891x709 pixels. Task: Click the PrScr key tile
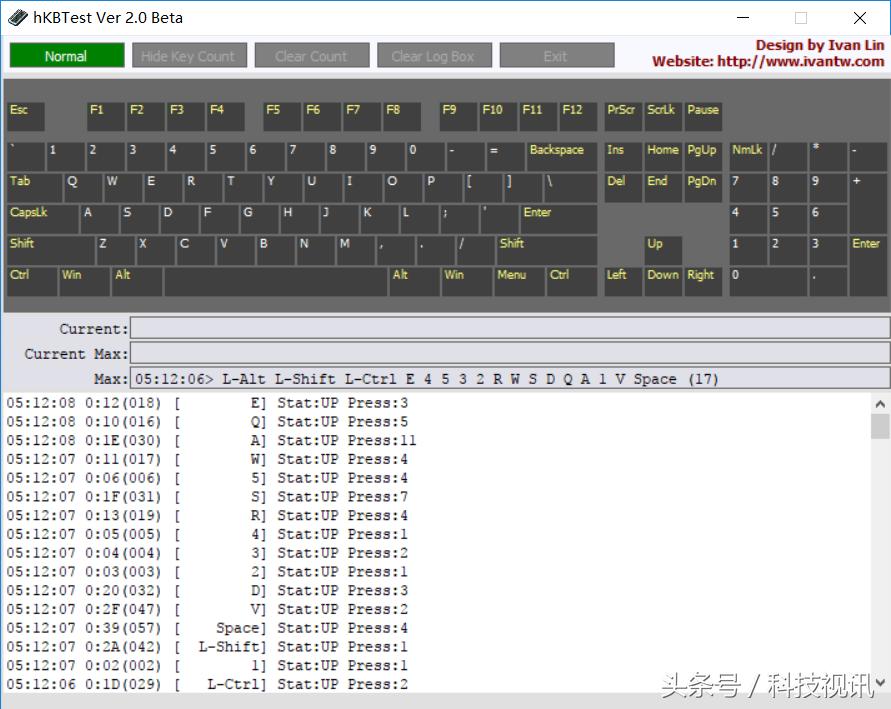tap(623, 116)
